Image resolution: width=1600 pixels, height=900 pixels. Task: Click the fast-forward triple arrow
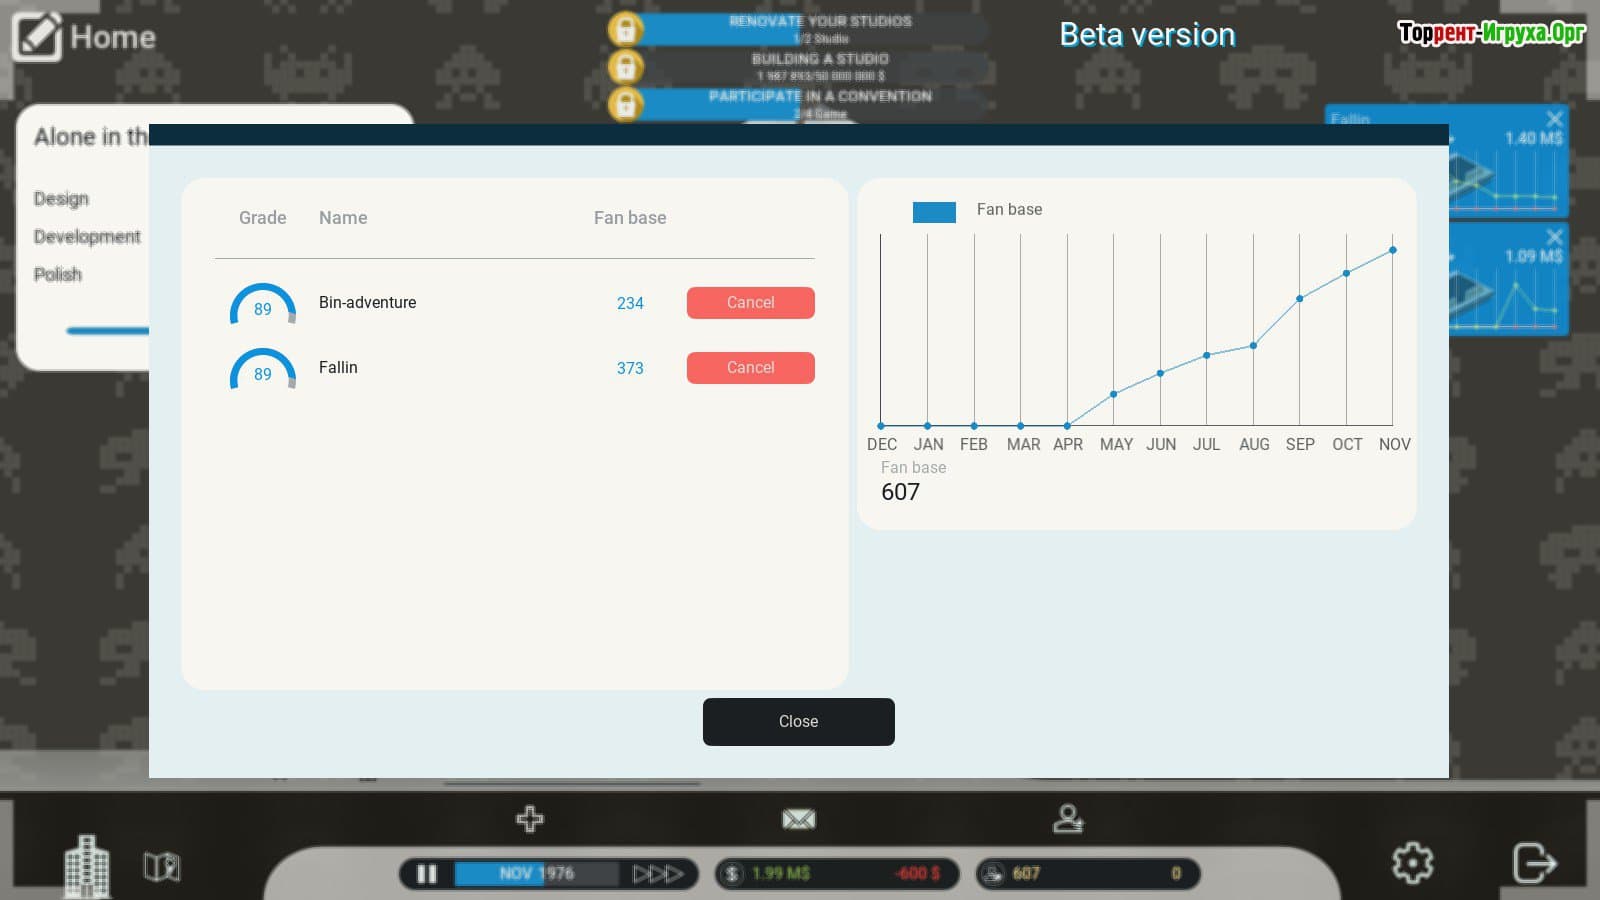657,874
